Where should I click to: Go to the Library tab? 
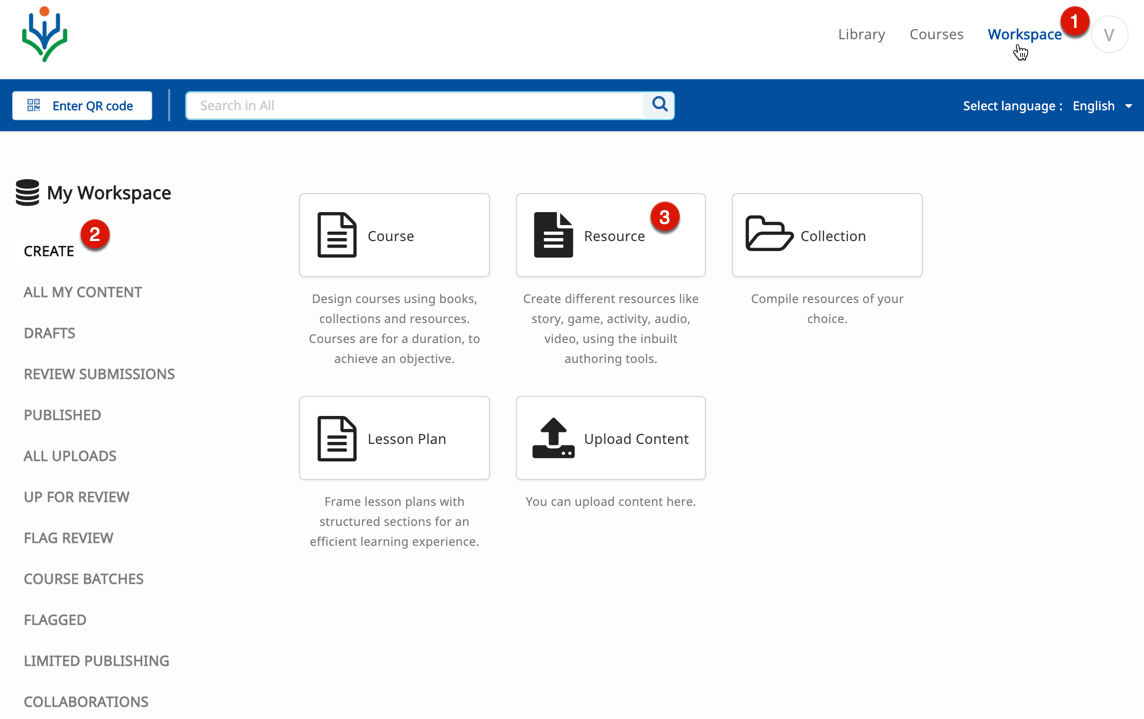coord(861,34)
